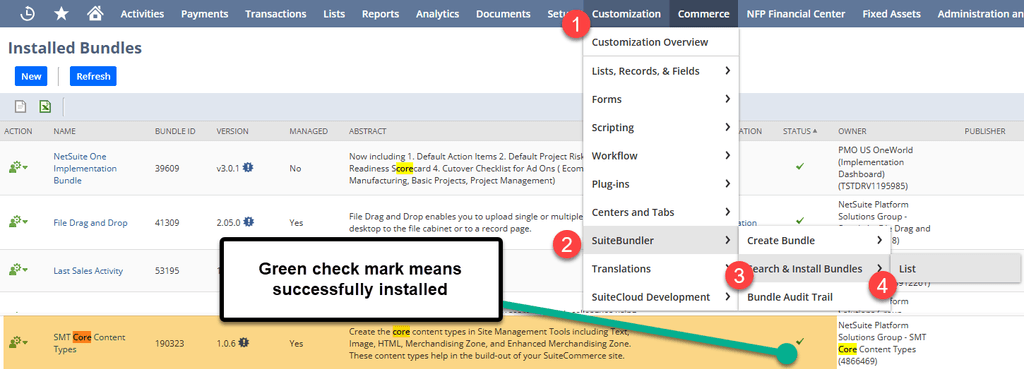Image resolution: width=1024 pixels, height=369 pixels.
Task: Expand the Create Bundle submenu
Action: coord(814,240)
